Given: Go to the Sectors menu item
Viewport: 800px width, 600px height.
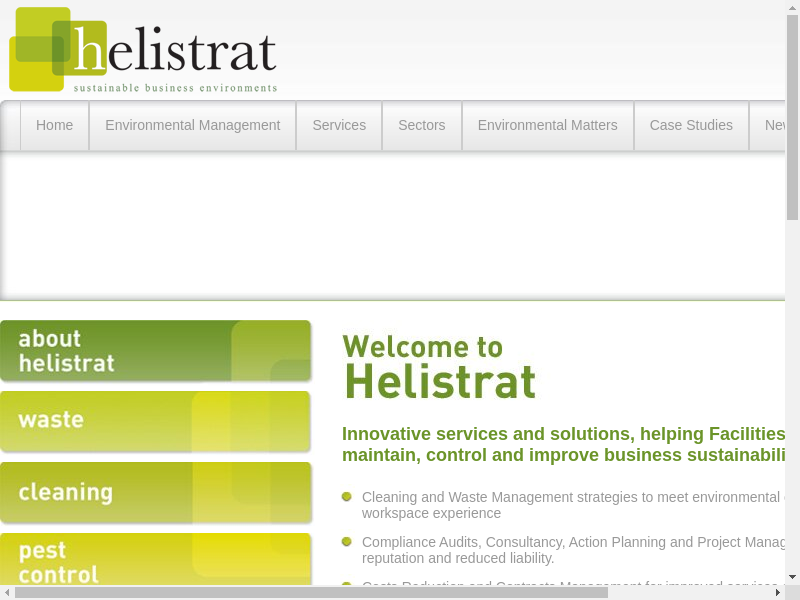Looking at the screenshot, I should pos(421,125).
